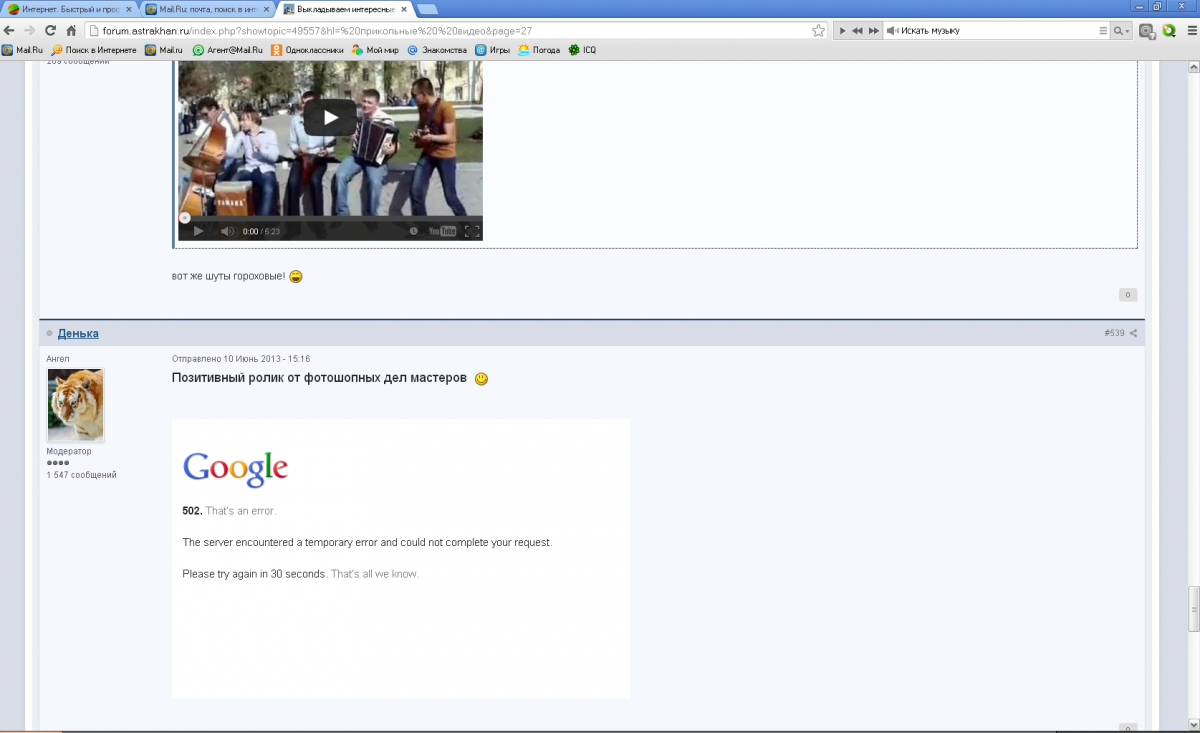Open the browser home page icon
Image resolution: width=1200 pixels, height=733 pixels.
pos(71,31)
